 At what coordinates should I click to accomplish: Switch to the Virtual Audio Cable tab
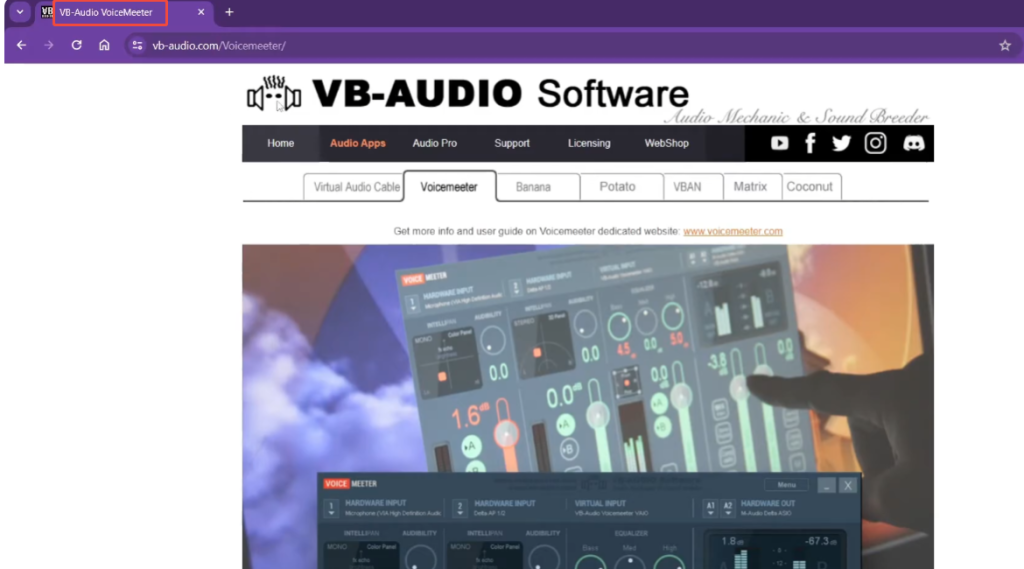[353, 187]
